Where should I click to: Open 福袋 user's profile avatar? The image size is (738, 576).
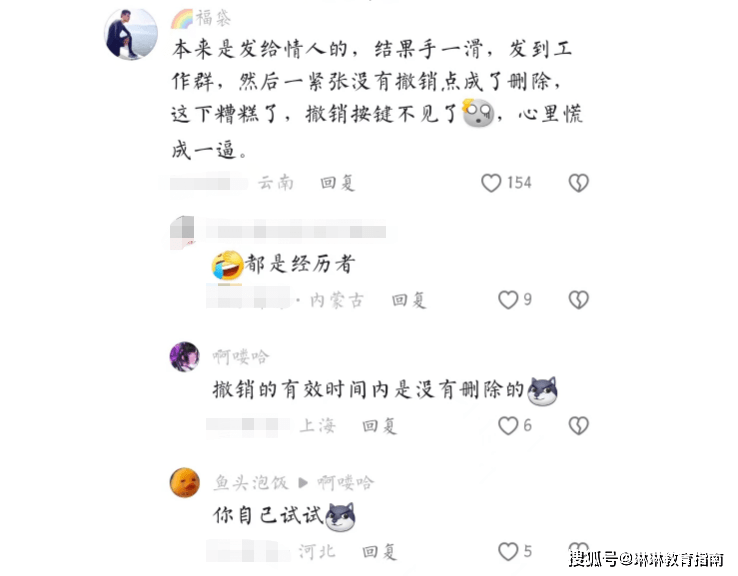pos(131,34)
